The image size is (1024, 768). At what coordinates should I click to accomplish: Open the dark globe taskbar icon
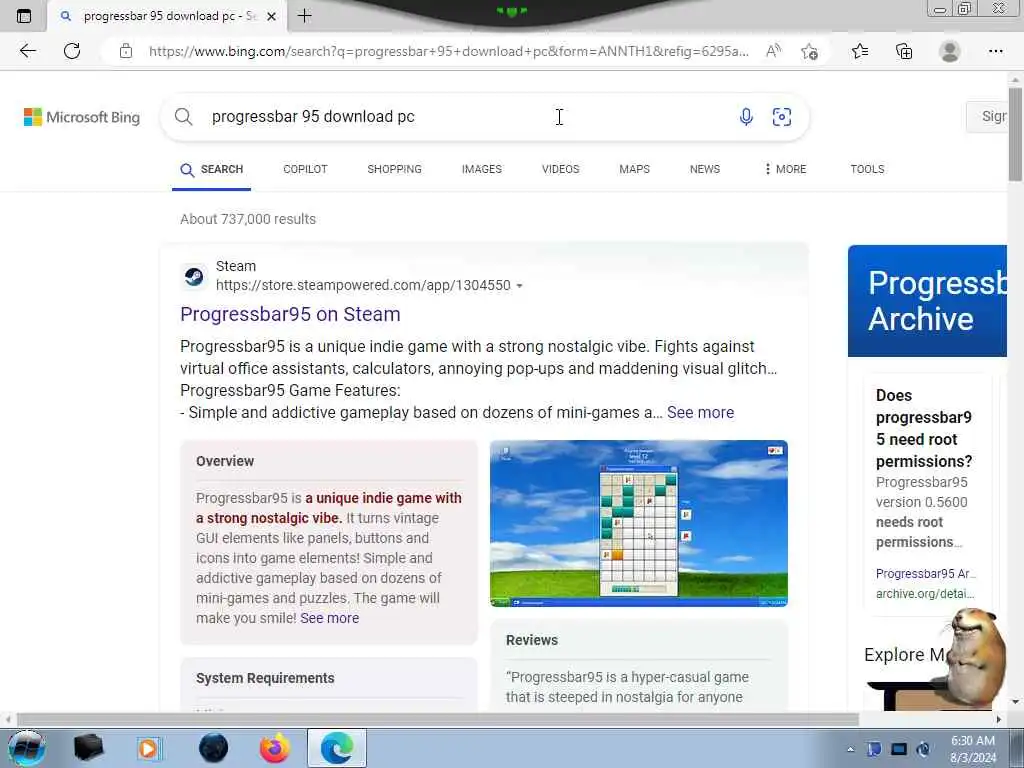point(213,748)
